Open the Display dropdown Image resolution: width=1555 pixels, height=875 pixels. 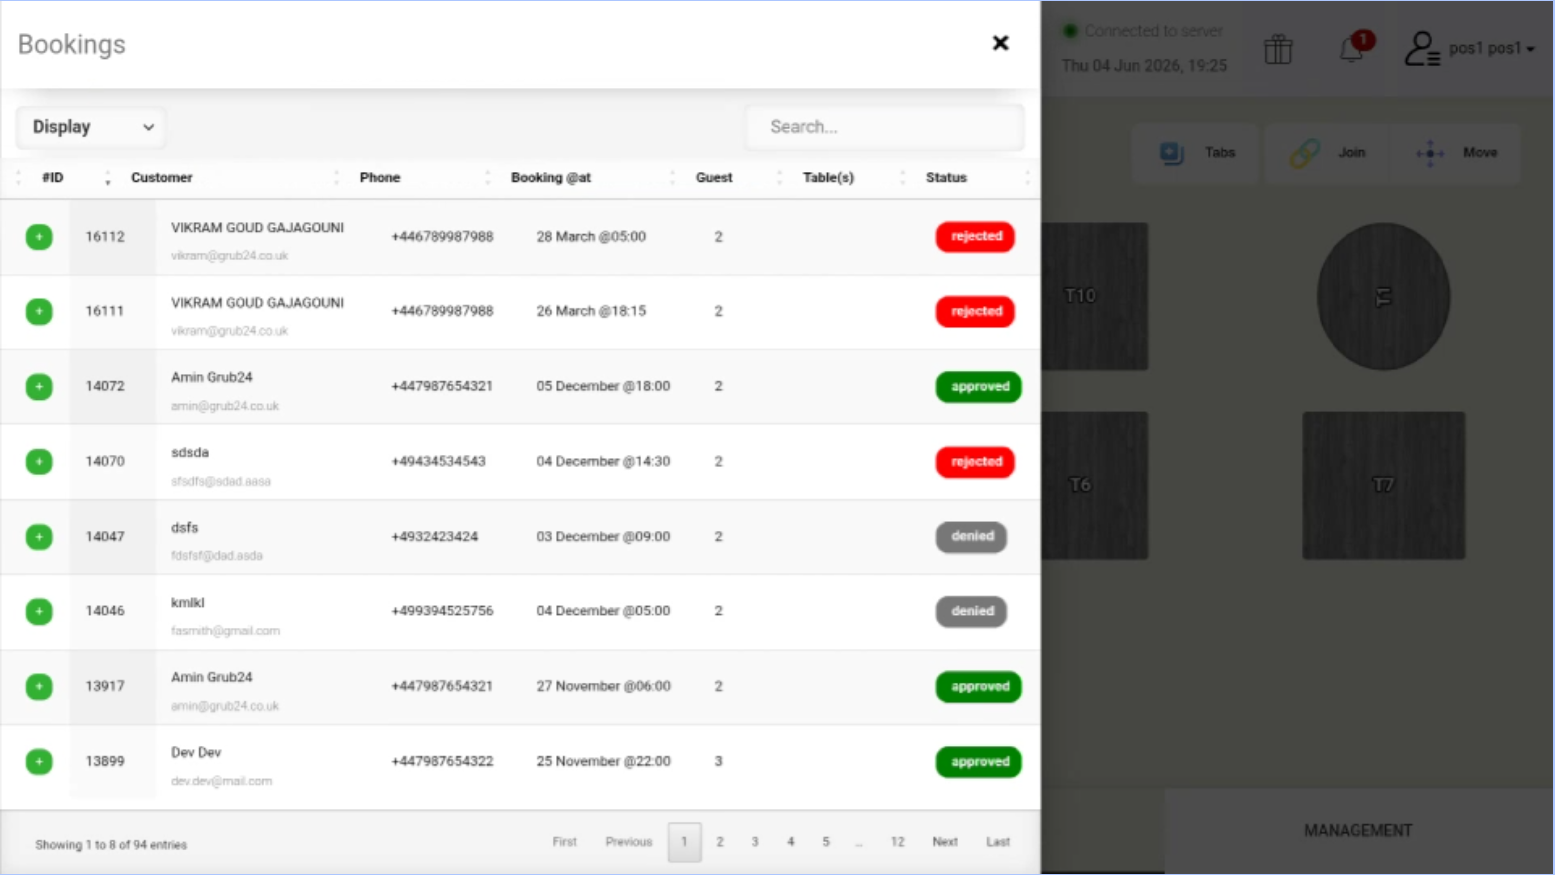(x=91, y=127)
